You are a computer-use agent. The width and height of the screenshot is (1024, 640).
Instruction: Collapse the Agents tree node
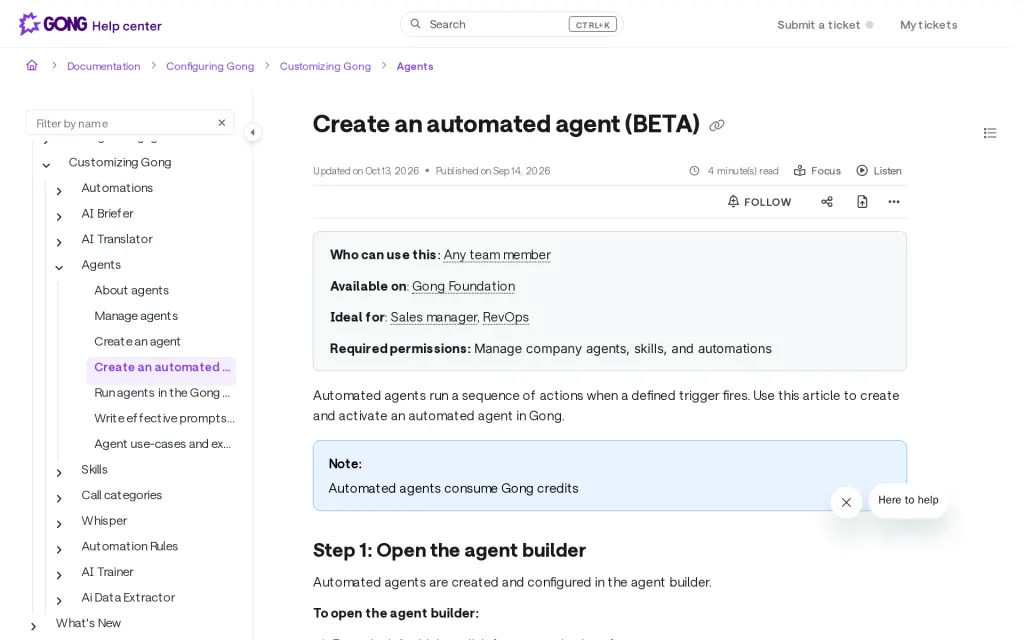59,268
